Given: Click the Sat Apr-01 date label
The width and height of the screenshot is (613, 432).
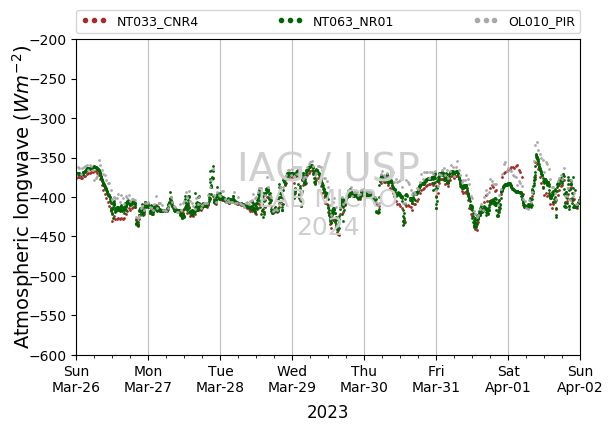Looking at the screenshot, I should click(x=508, y=379).
